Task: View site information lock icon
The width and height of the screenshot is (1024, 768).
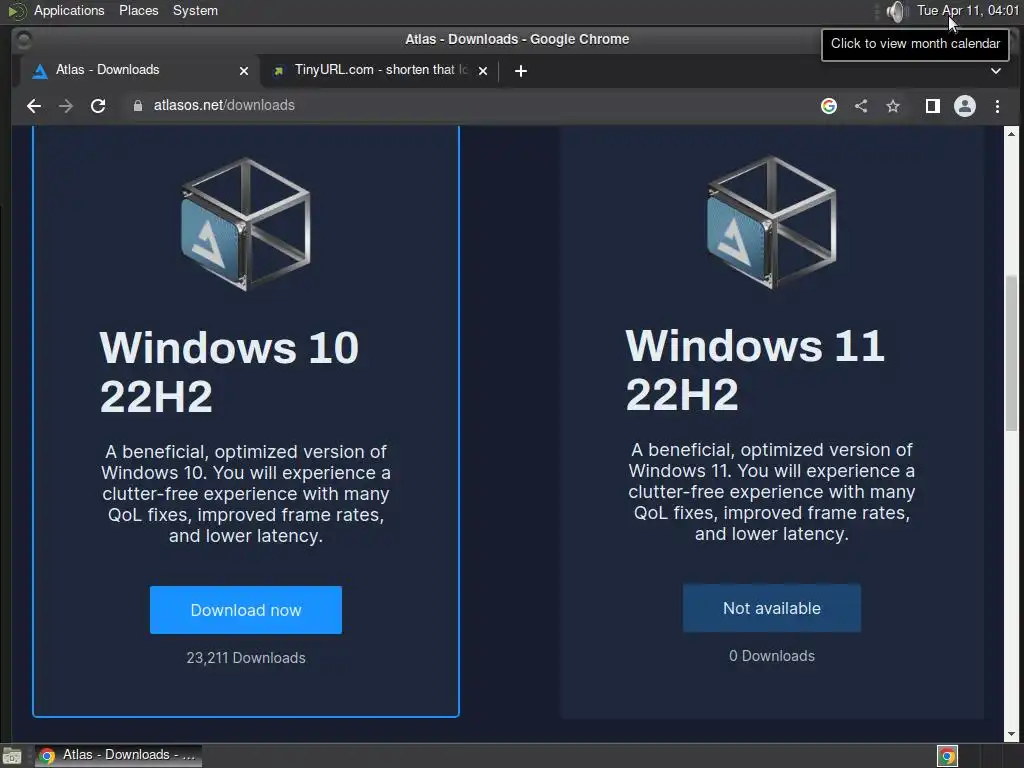Action: [138, 106]
